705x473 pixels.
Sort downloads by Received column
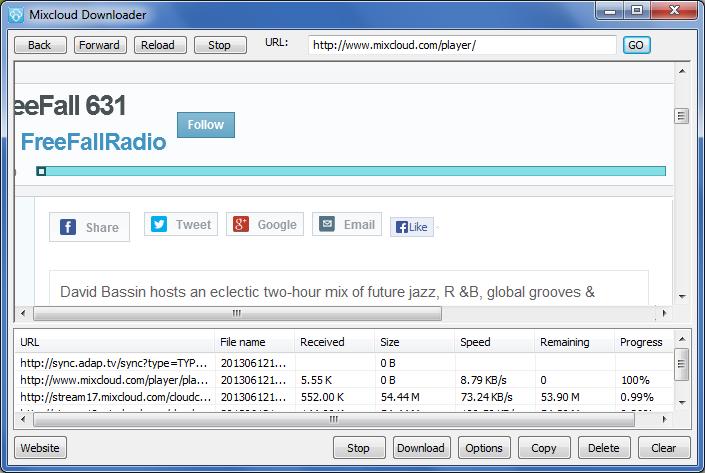[x=335, y=342]
